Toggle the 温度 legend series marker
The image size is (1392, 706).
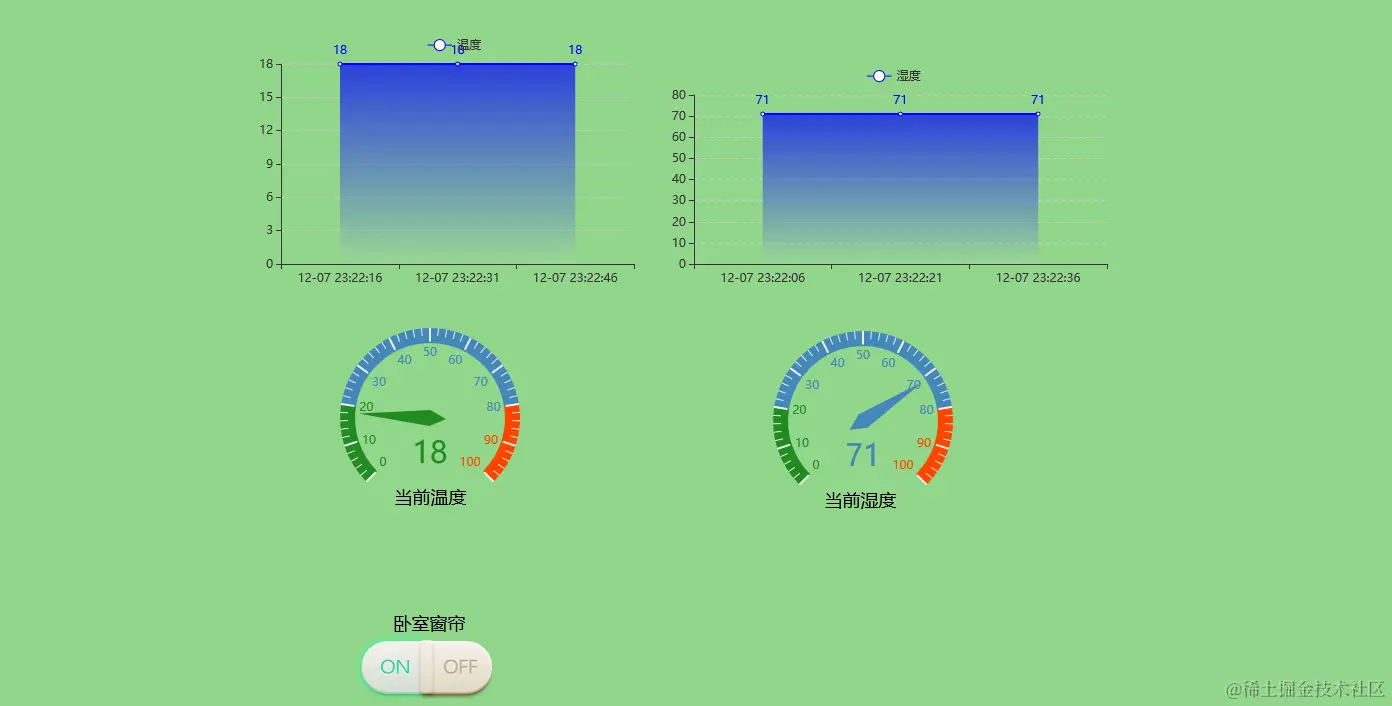(x=440, y=45)
